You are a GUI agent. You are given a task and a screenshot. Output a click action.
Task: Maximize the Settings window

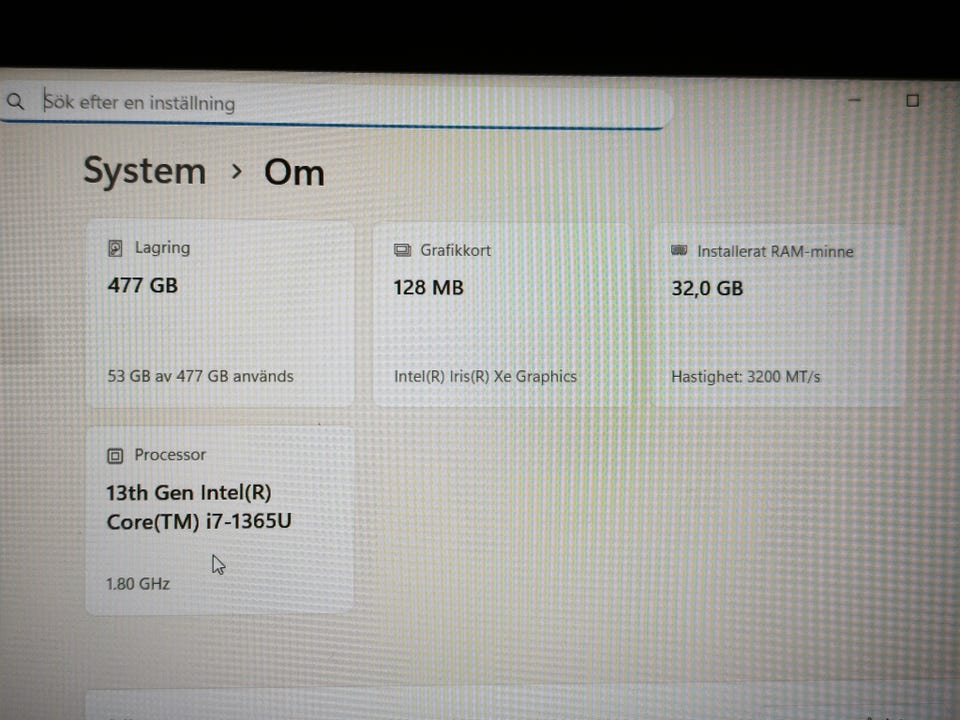[912, 100]
